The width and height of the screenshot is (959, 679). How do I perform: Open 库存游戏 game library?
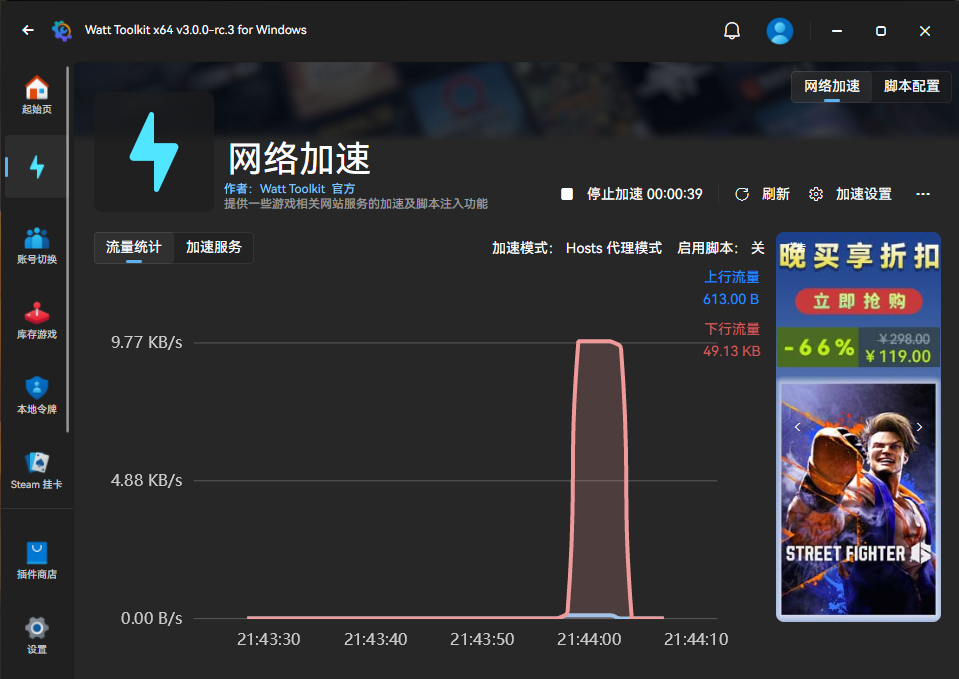37,321
